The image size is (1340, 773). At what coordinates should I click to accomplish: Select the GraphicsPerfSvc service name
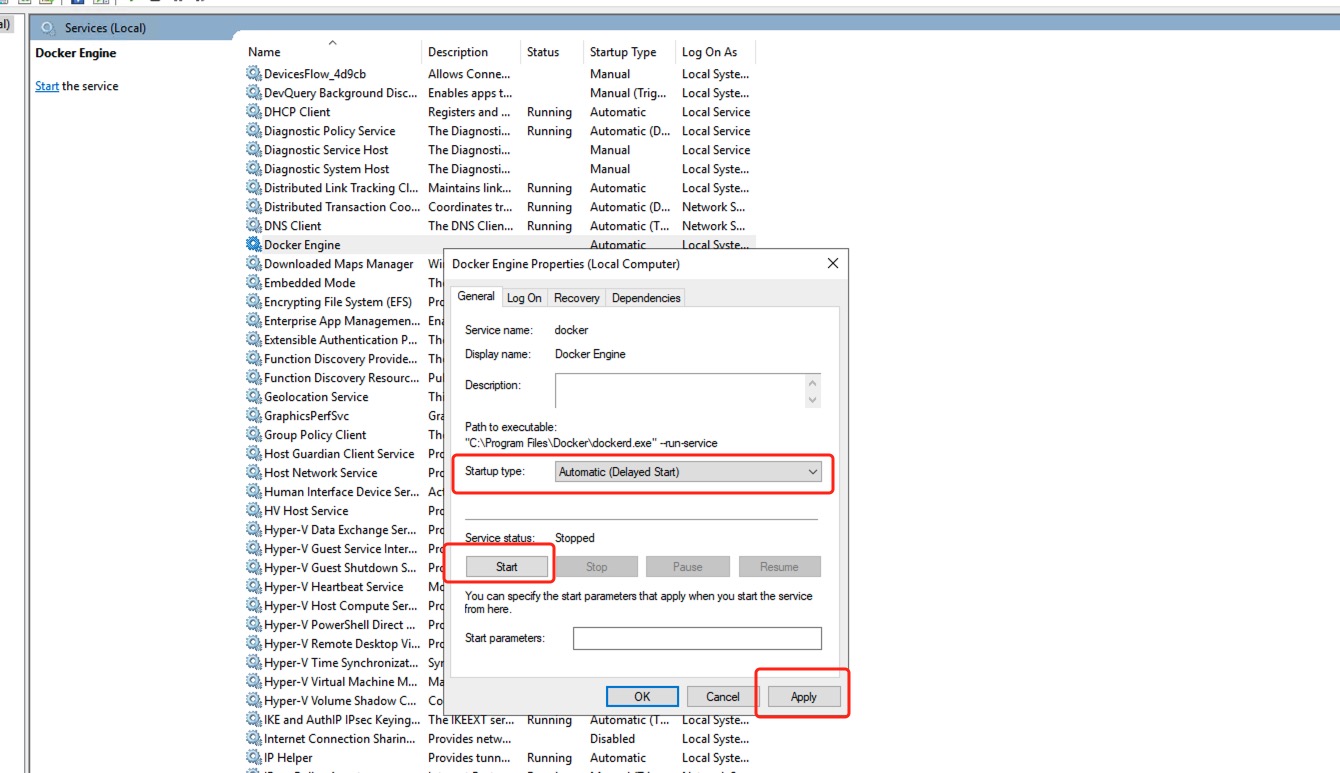(306, 416)
